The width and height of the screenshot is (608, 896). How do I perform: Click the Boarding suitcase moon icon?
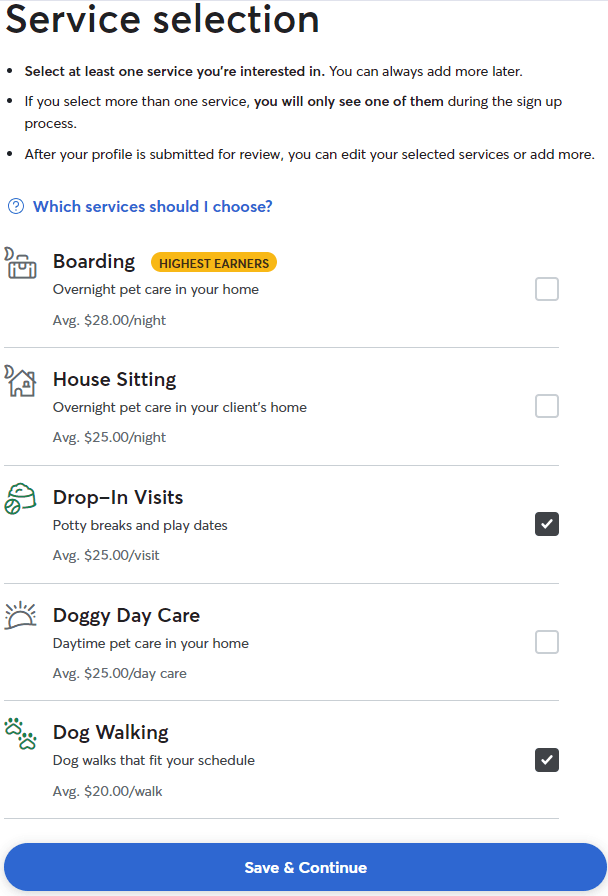point(21,264)
